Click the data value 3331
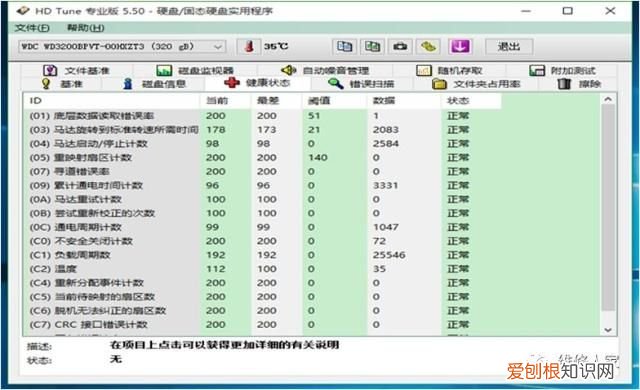The width and height of the screenshot is (640, 390). click(x=385, y=185)
